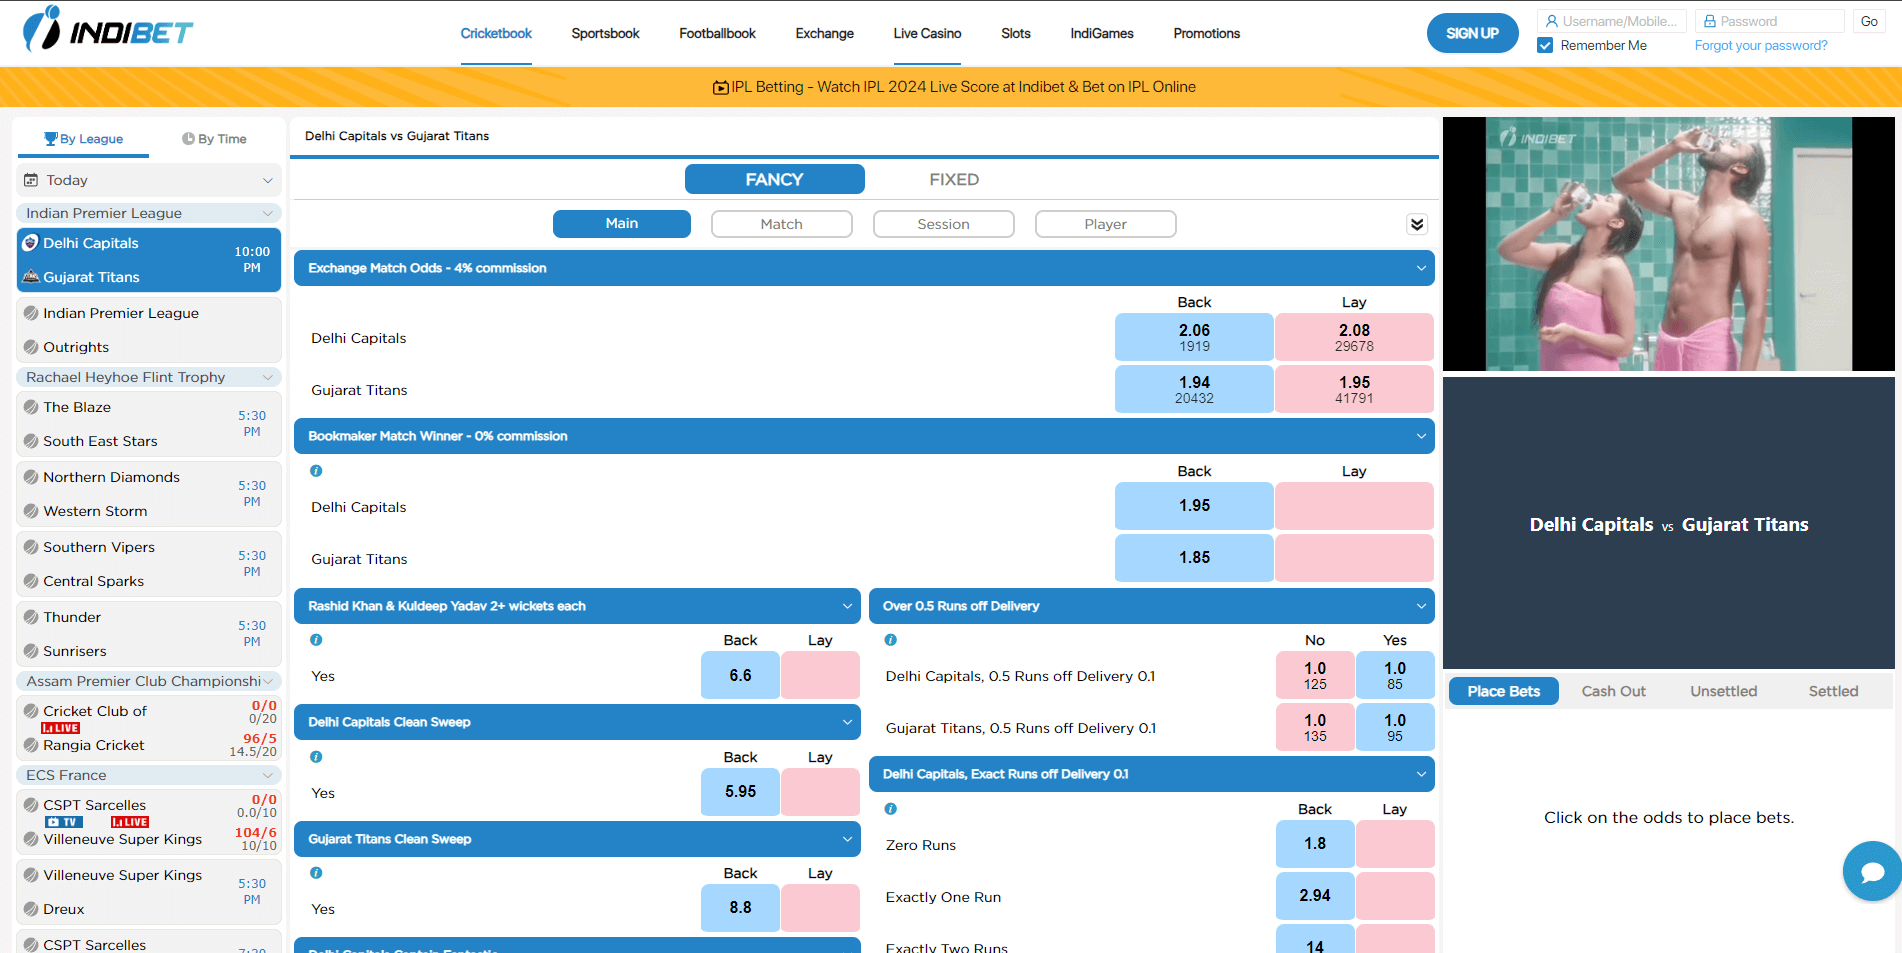This screenshot has width=1902, height=953.
Task: Open the Sportsbook section from top navigation
Action: tap(604, 33)
